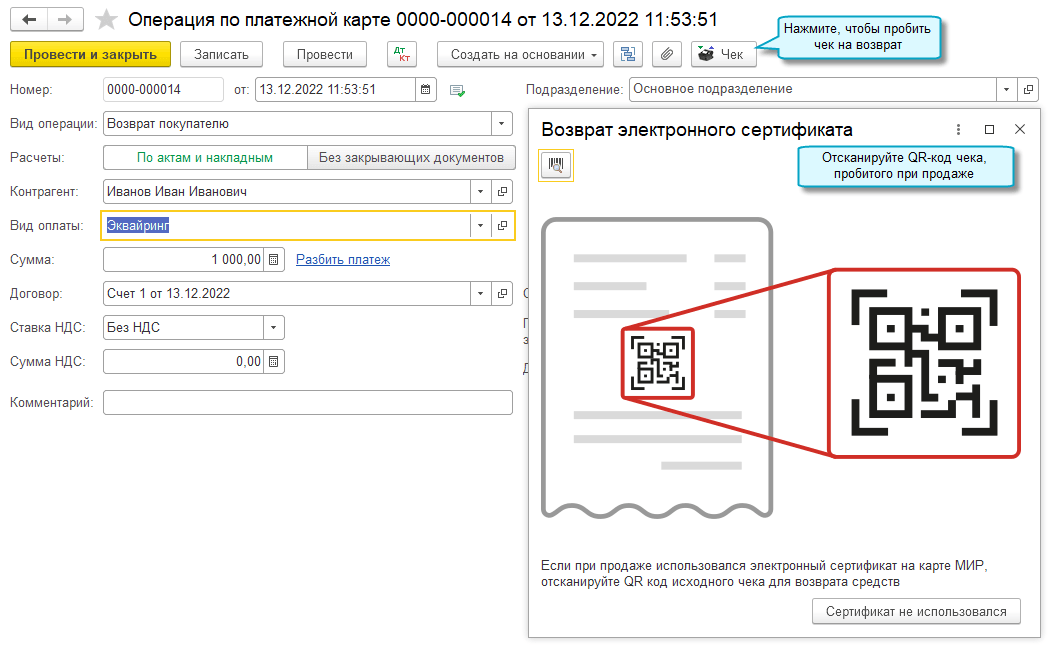This screenshot has width=1057, height=651.
Task: Open calculator for Сумма НДС field
Action: pyautogui.click(x=274, y=361)
